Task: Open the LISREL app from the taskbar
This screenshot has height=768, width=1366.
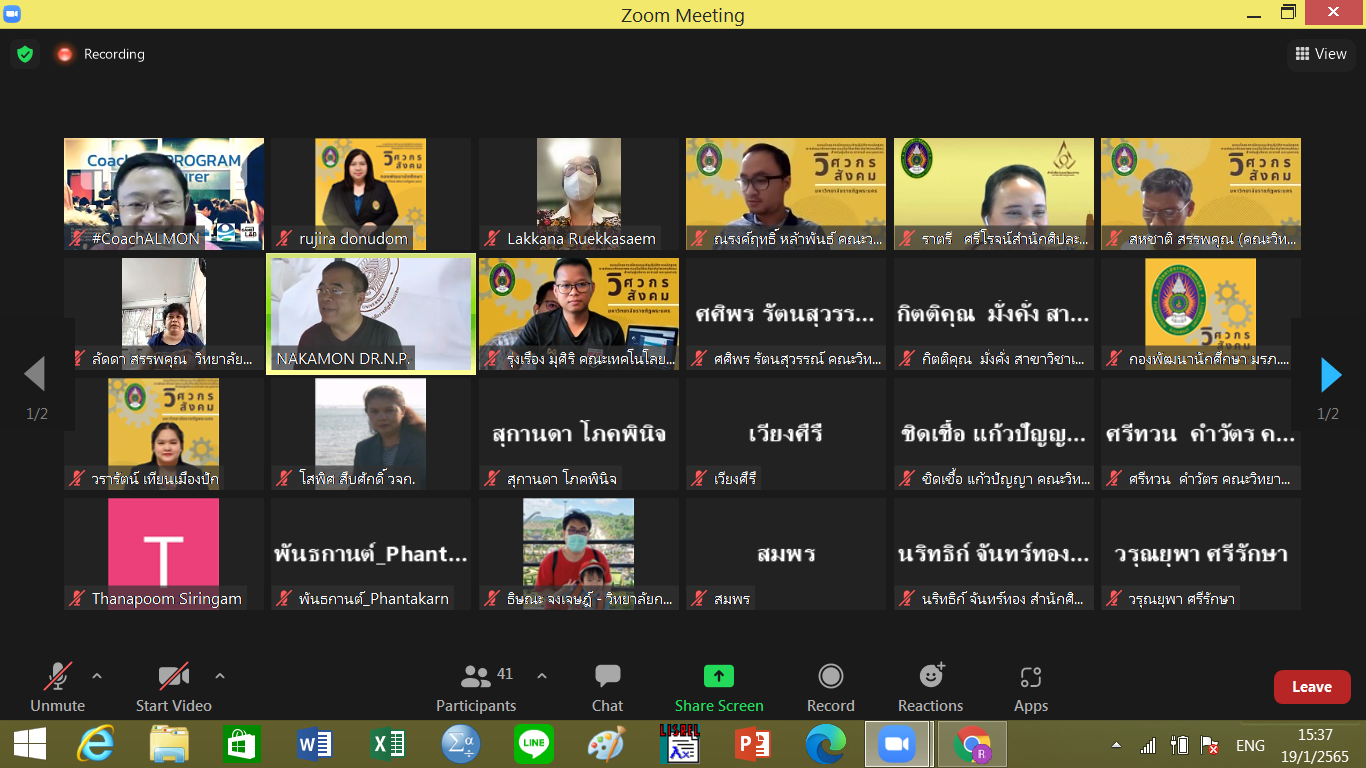Action: [x=679, y=744]
